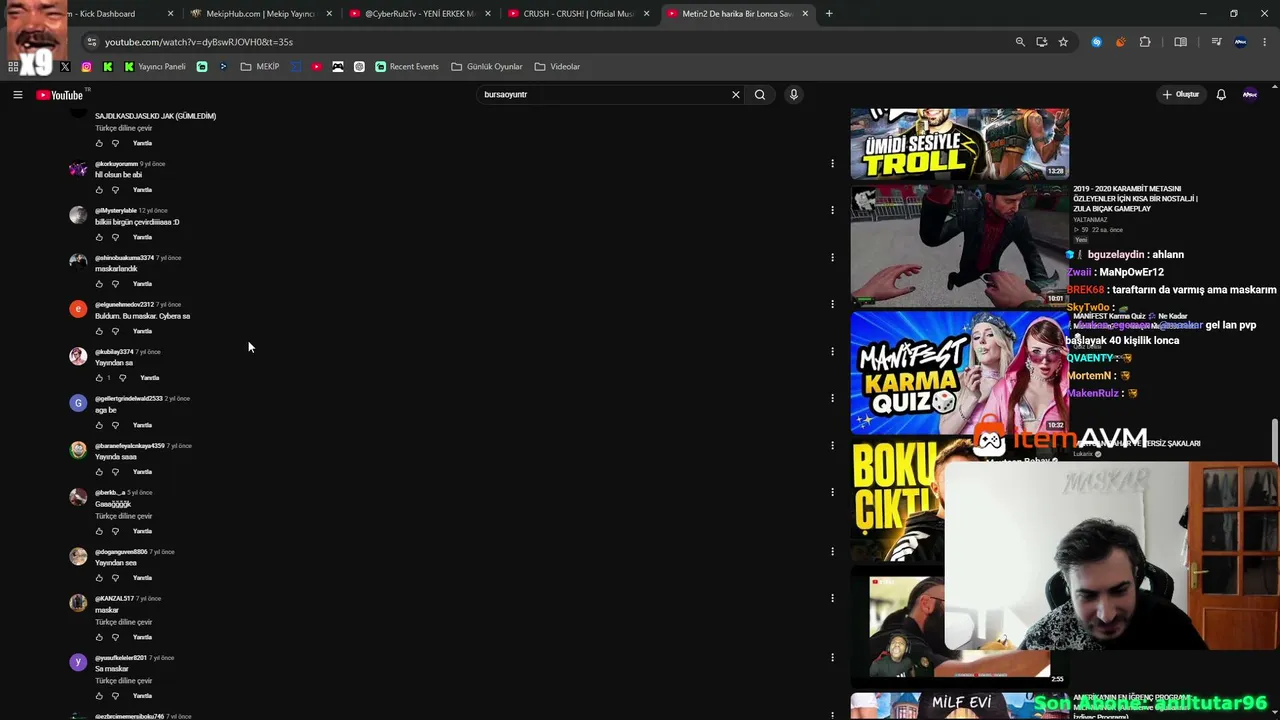Open the Günlük Oyunlar bookmarks folder
The height and width of the screenshot is (720, 1280).
487,67
